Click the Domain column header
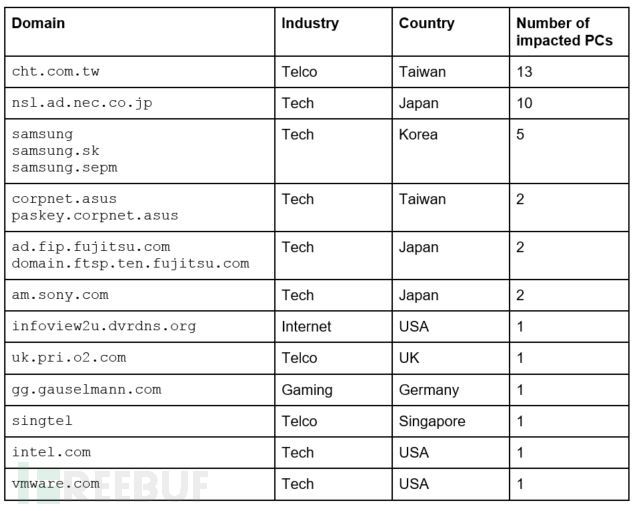Image resolution: width=638 pixels, height=511 pixels. [x=38, y=23]
